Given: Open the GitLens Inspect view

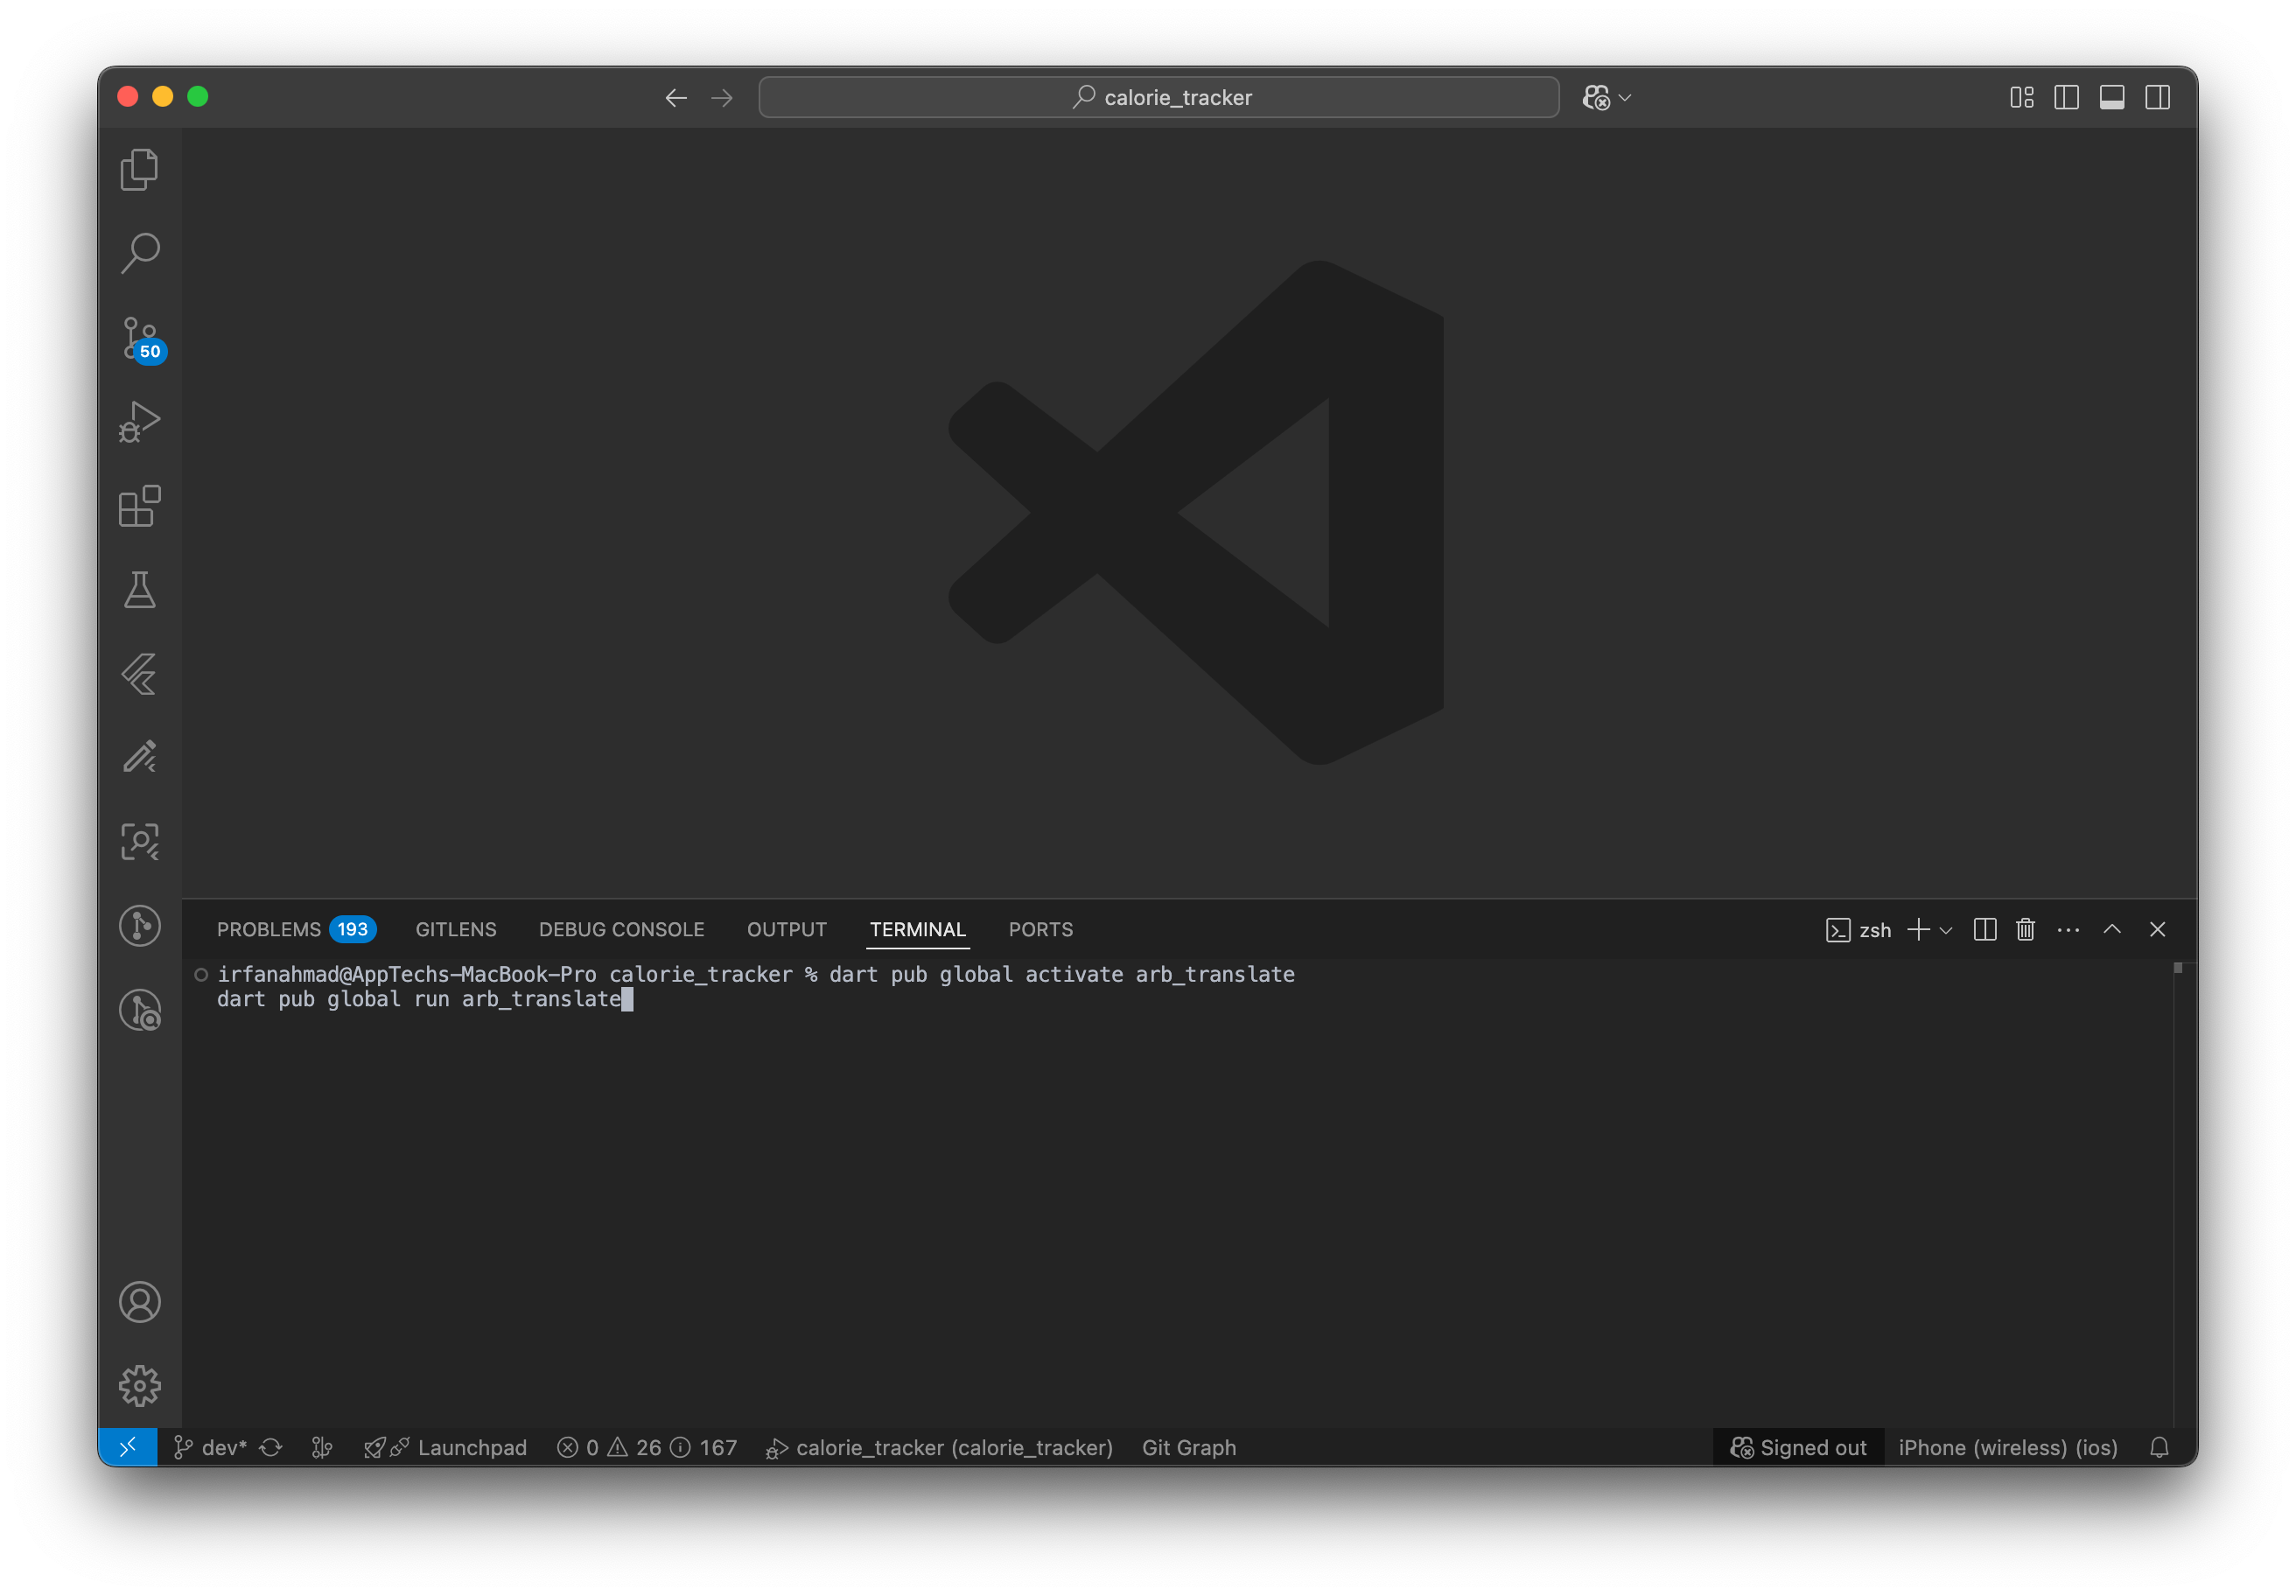Looking at the screenshot, I should coord(139,842).
